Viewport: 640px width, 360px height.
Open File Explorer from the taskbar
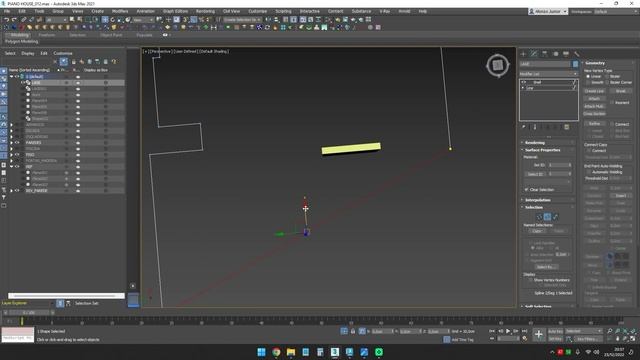(291, 352)
